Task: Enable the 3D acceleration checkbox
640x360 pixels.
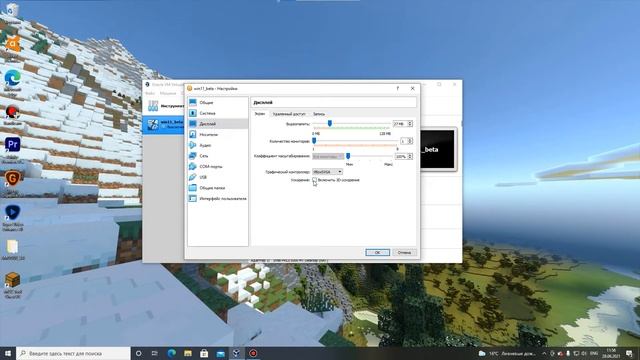Action: coord(314,180)
